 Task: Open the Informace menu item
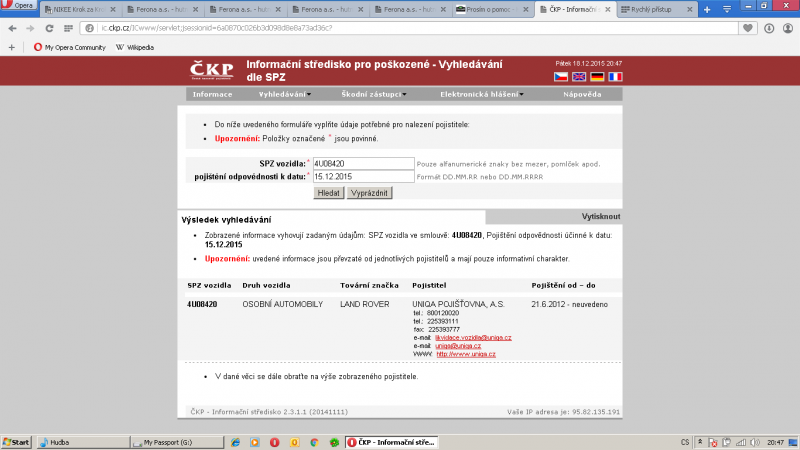click(212, 94)
